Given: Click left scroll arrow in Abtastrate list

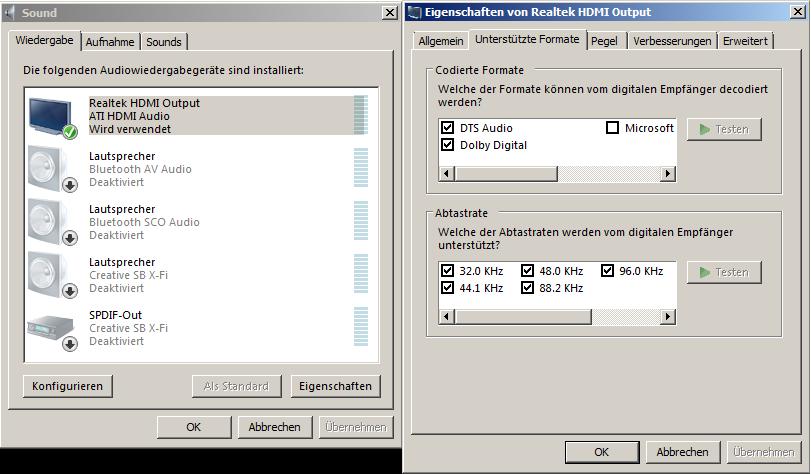Looking at the screenshot, I should (447, 316).
